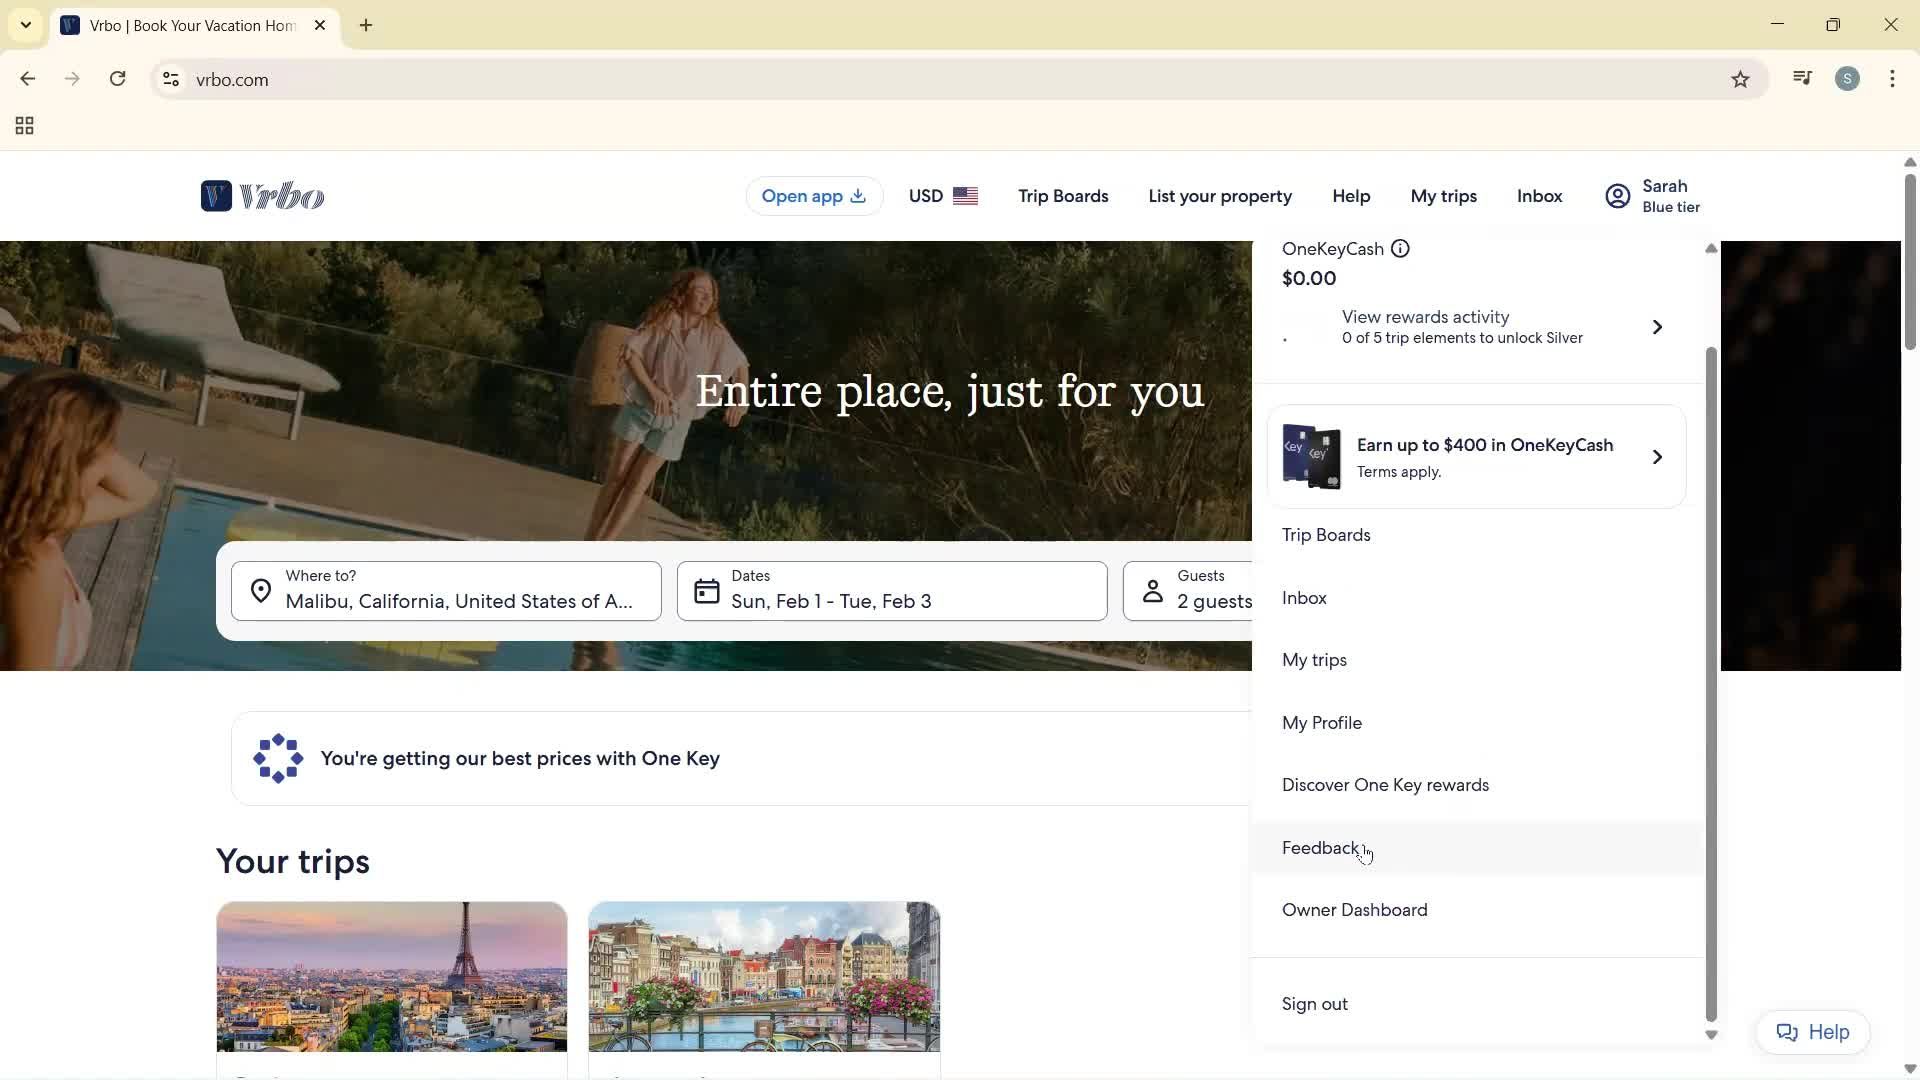Open the tab search dropdown chevron
Image resolution: width=1920 pixels, height=1080 pixels.
tap(25, 24)
